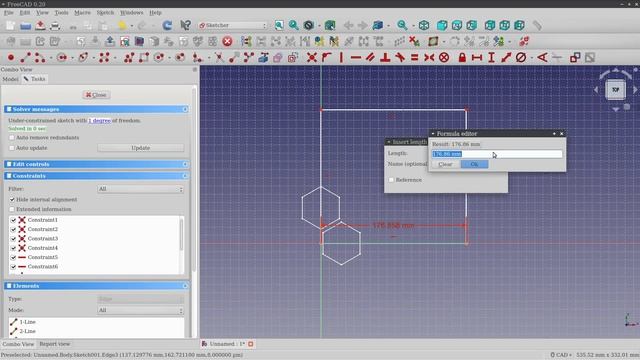Switch to the Report view tab
The width and height of the screenshot is (640, 360).
(55, 344)
